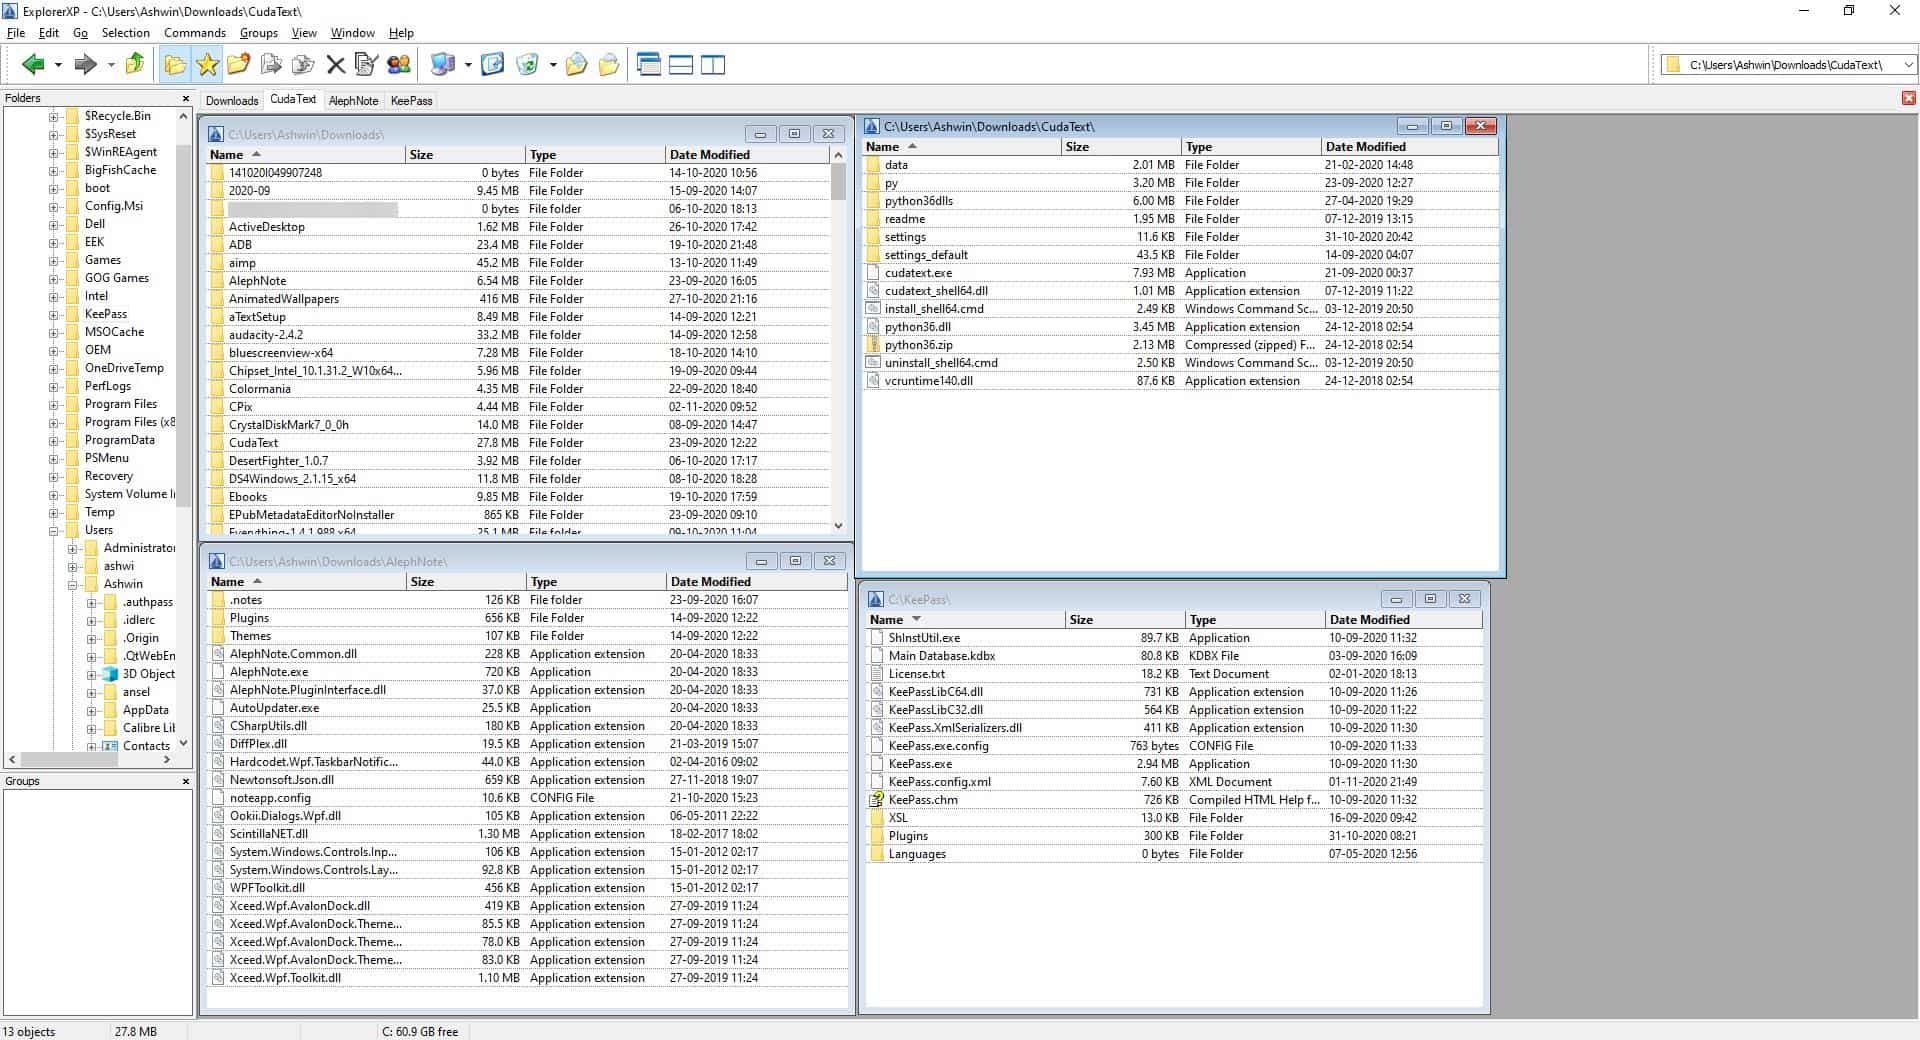
Task: Sort CudaText window by Name column
Action: click(x=961, y=147)
